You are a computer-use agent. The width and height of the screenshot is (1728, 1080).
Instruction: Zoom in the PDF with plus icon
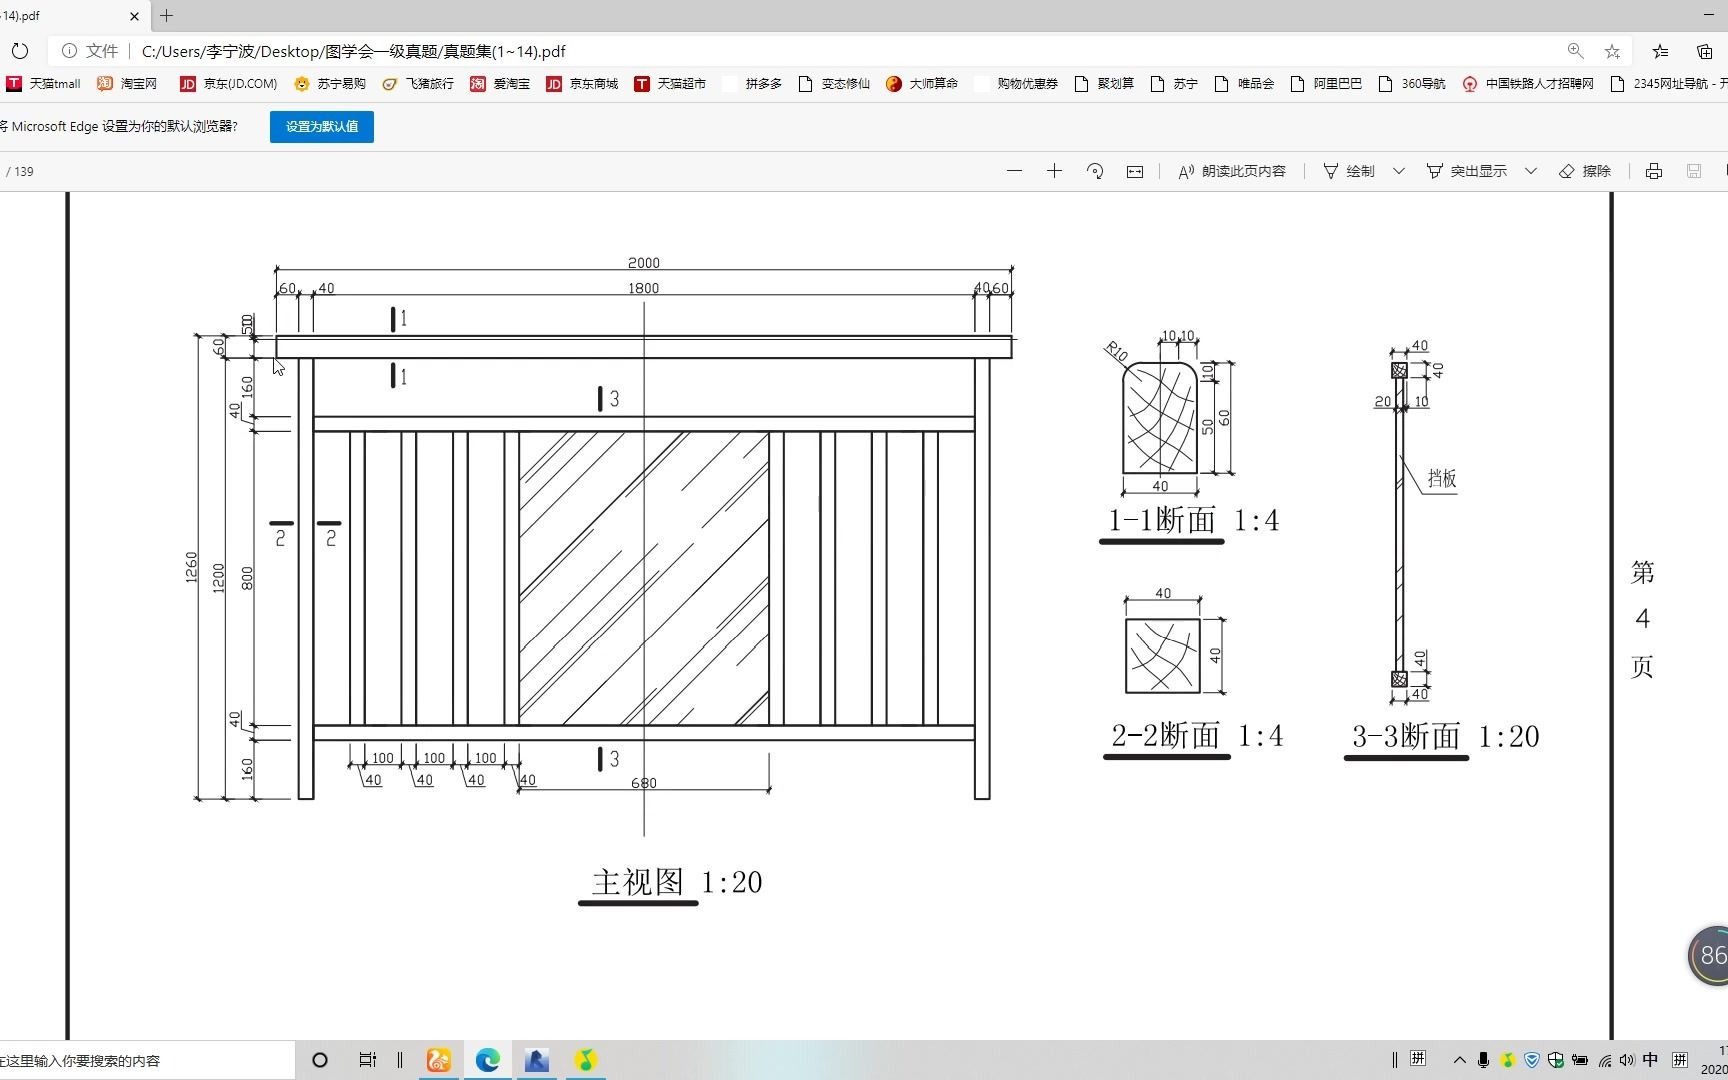tap(1054, 171)
